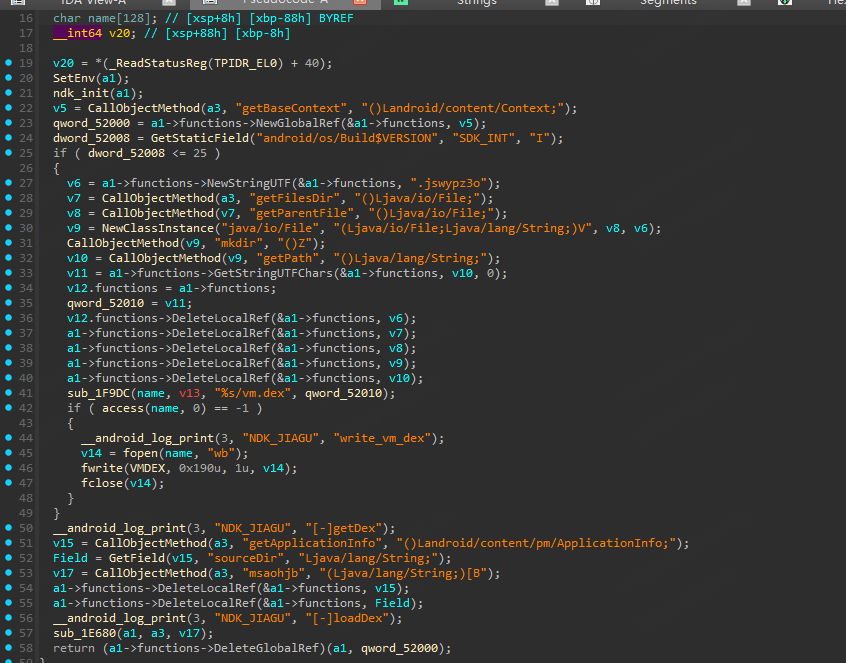The width and height of the screenshot is (846, 663).
Task: Click the blue dot beside line 50
Action: (x=8, y=527)
